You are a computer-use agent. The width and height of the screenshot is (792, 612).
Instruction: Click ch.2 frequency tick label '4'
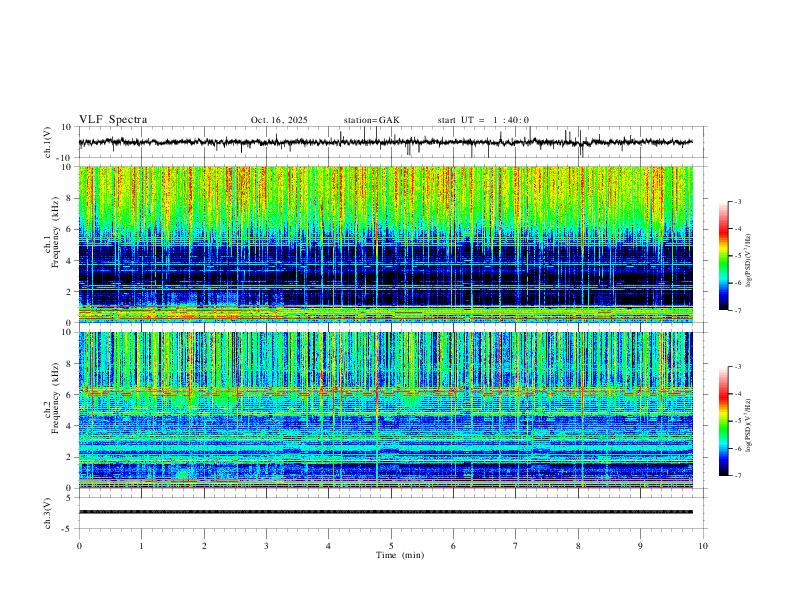(x=71, y=426)
